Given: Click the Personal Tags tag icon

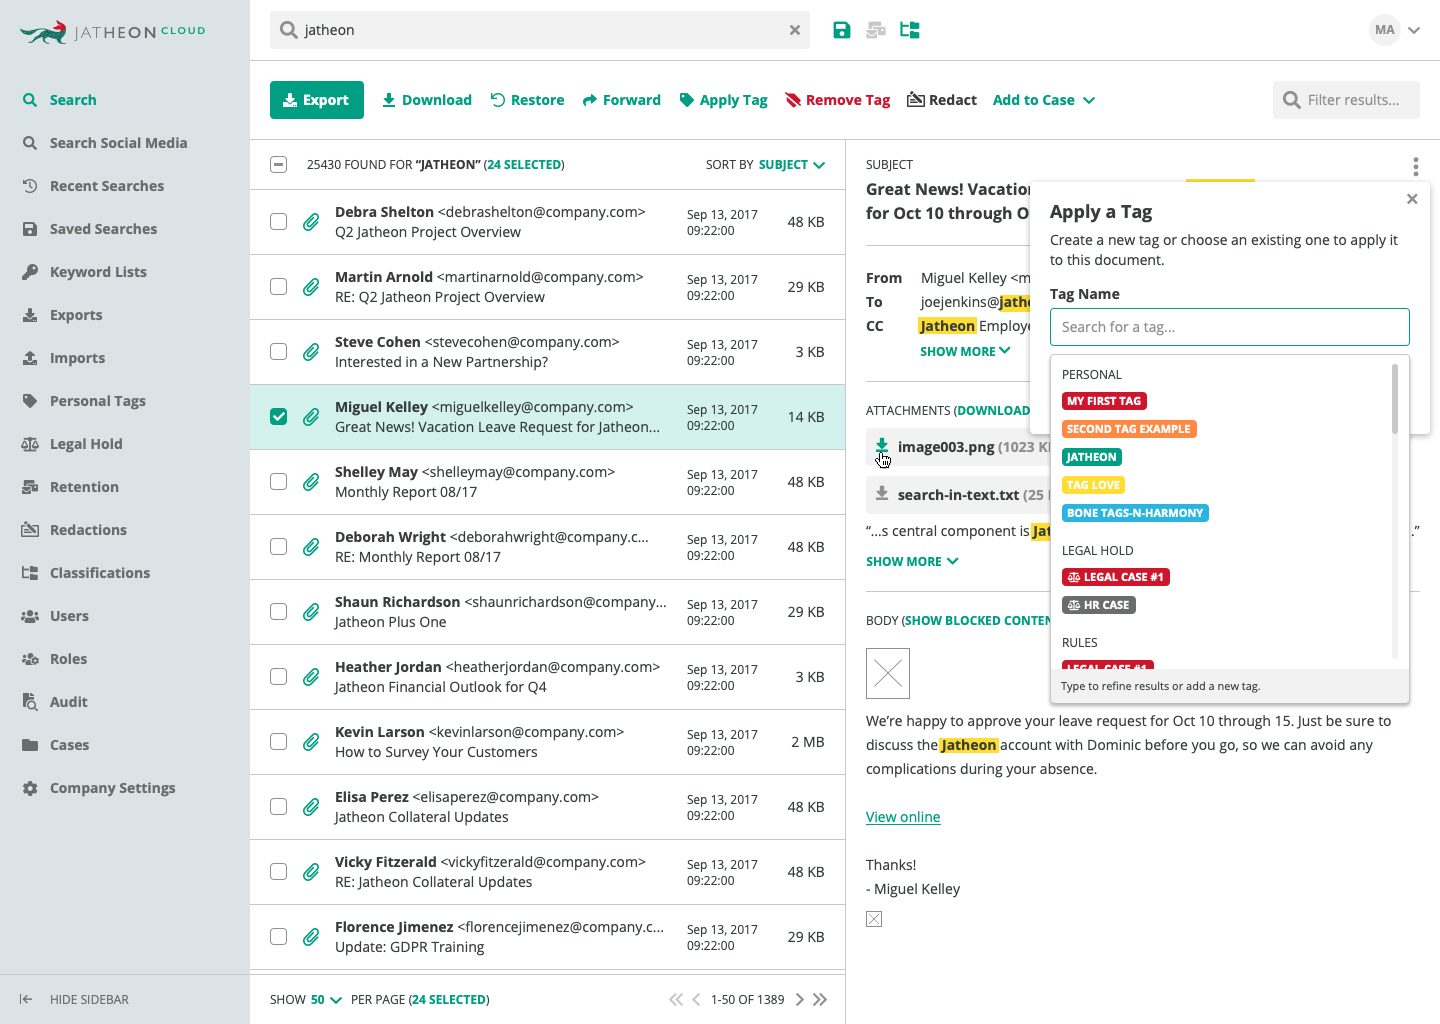Looking at the screenshot, I should tap(30, 401).
